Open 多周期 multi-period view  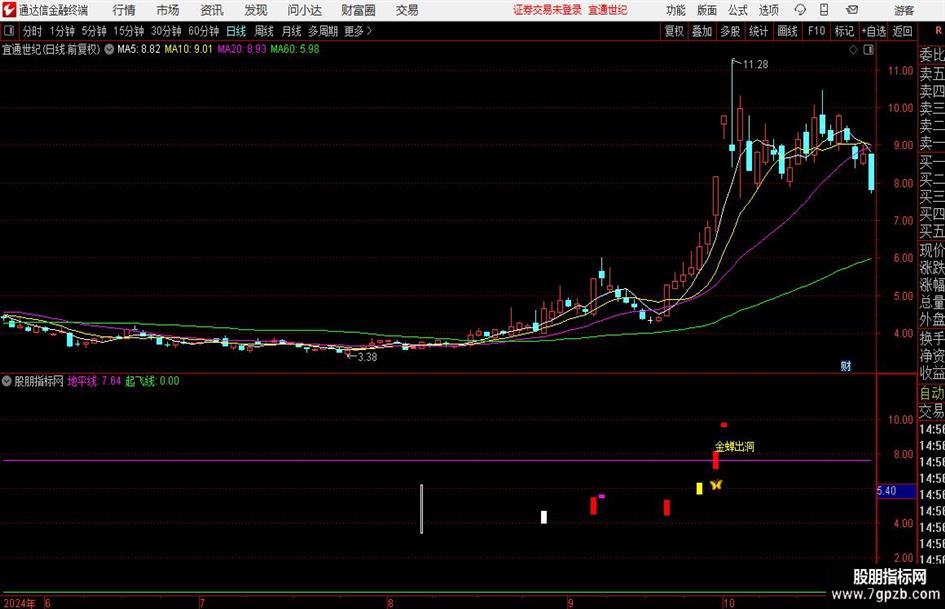tap(323, 31)
